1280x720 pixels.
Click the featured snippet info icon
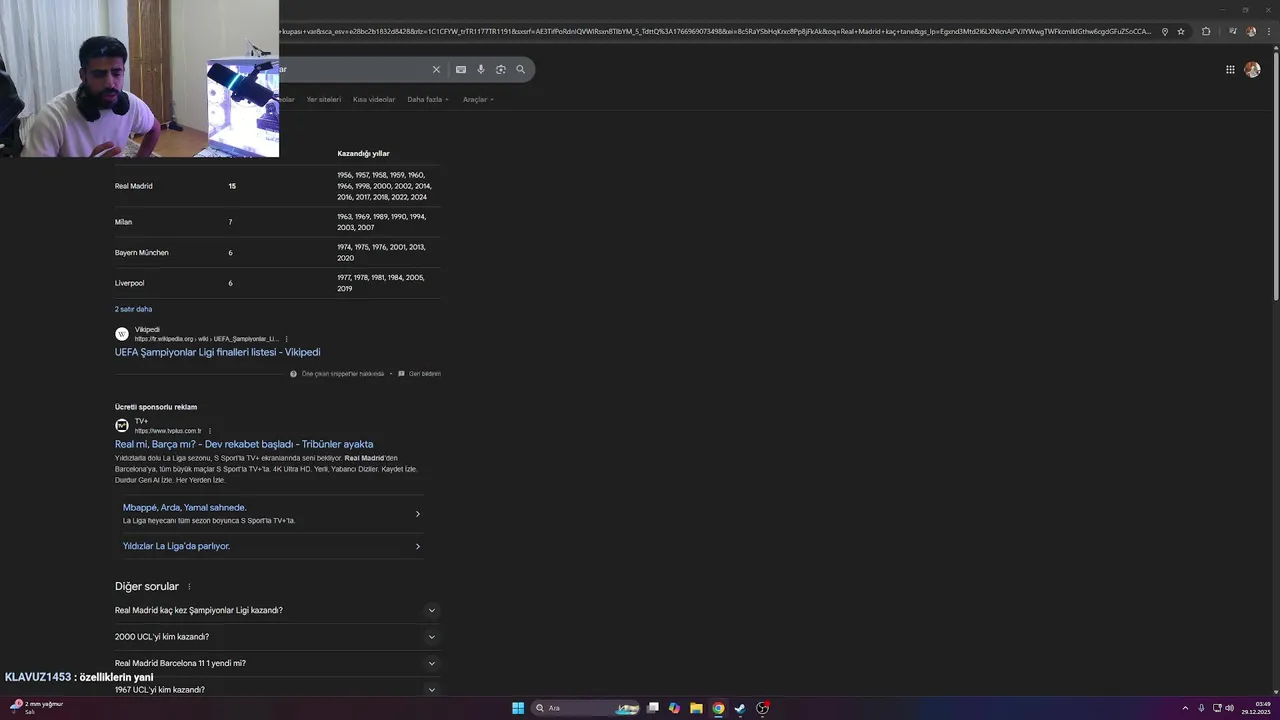[x=294, y=374]
